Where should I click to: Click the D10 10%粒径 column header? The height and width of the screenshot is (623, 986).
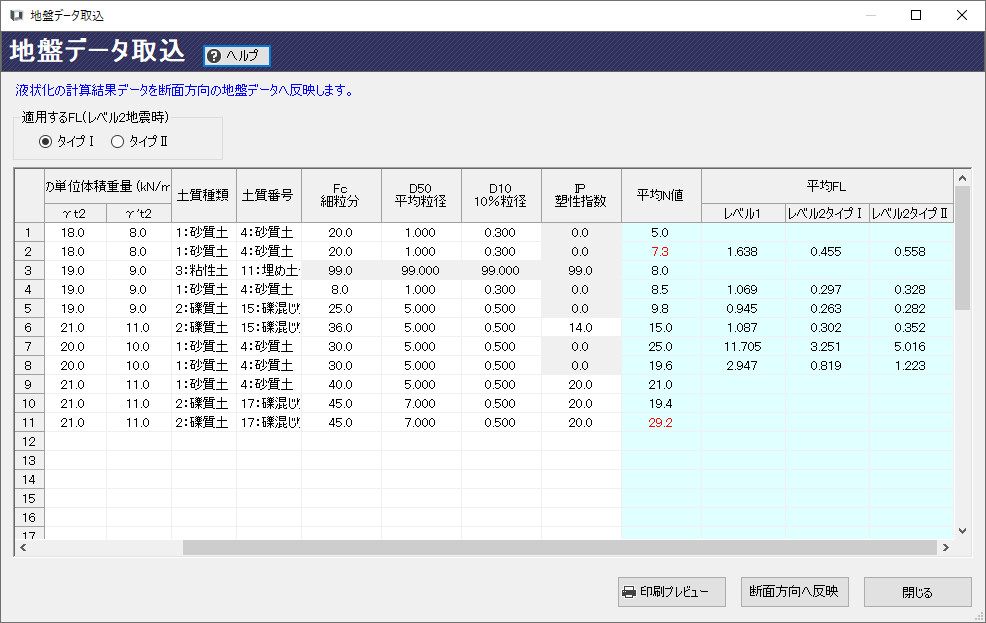[501, 196]
